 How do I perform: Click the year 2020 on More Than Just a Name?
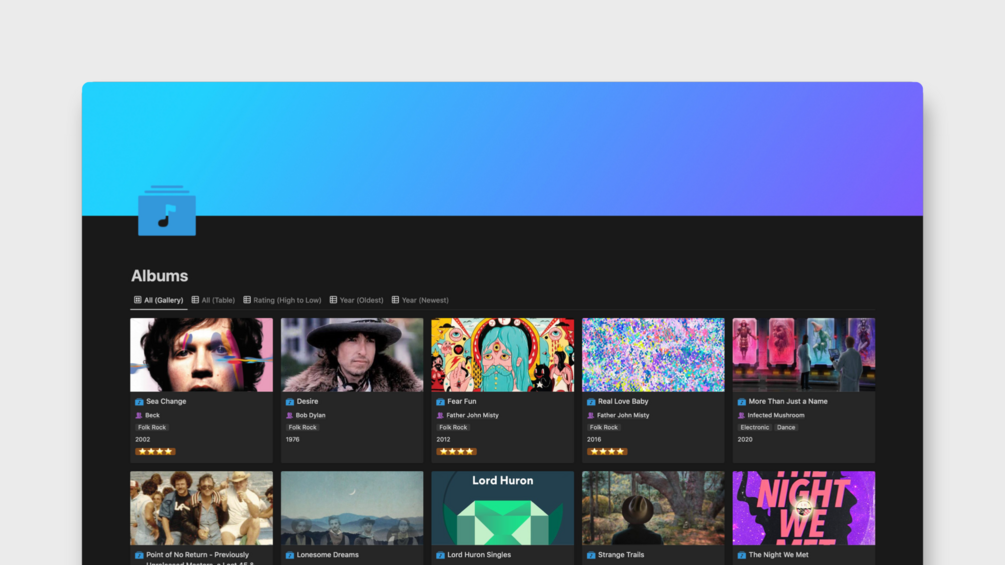(745, 439)
